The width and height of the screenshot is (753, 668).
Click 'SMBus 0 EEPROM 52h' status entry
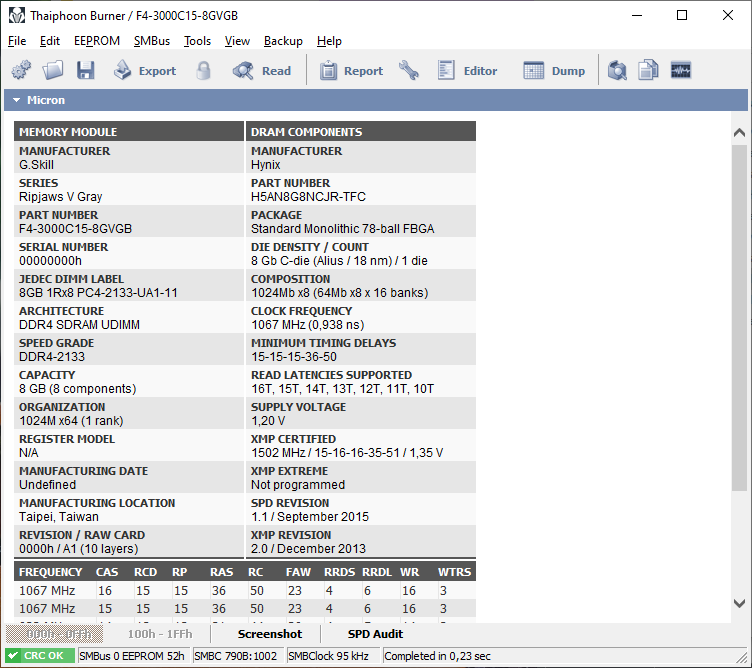(132, 656)
